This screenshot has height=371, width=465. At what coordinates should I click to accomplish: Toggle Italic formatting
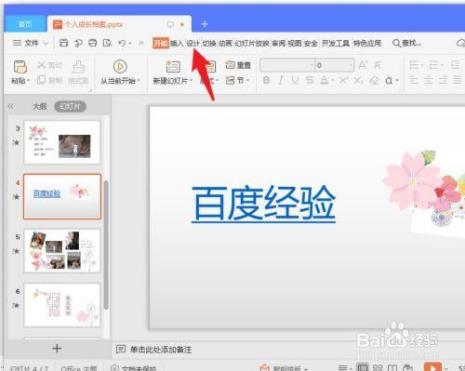281,80
